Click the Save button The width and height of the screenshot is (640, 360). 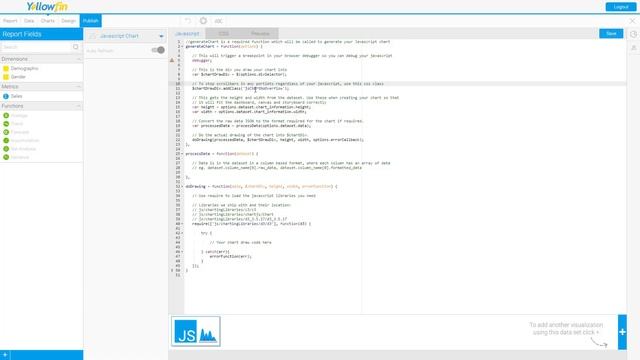(611, 33)
